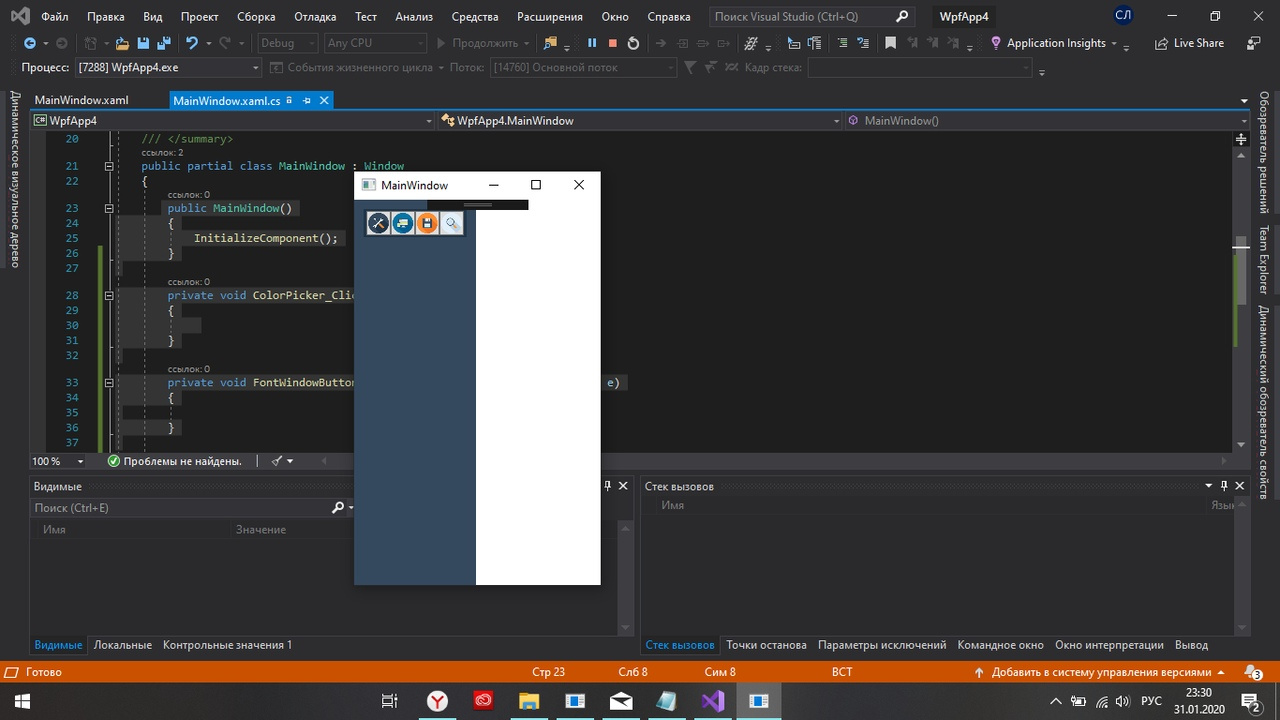Image resolution: width=1280 pixels, height=720 pixels.
Task: Collapse the FontWindowButton method at line 33
Action: coord(109,383)
